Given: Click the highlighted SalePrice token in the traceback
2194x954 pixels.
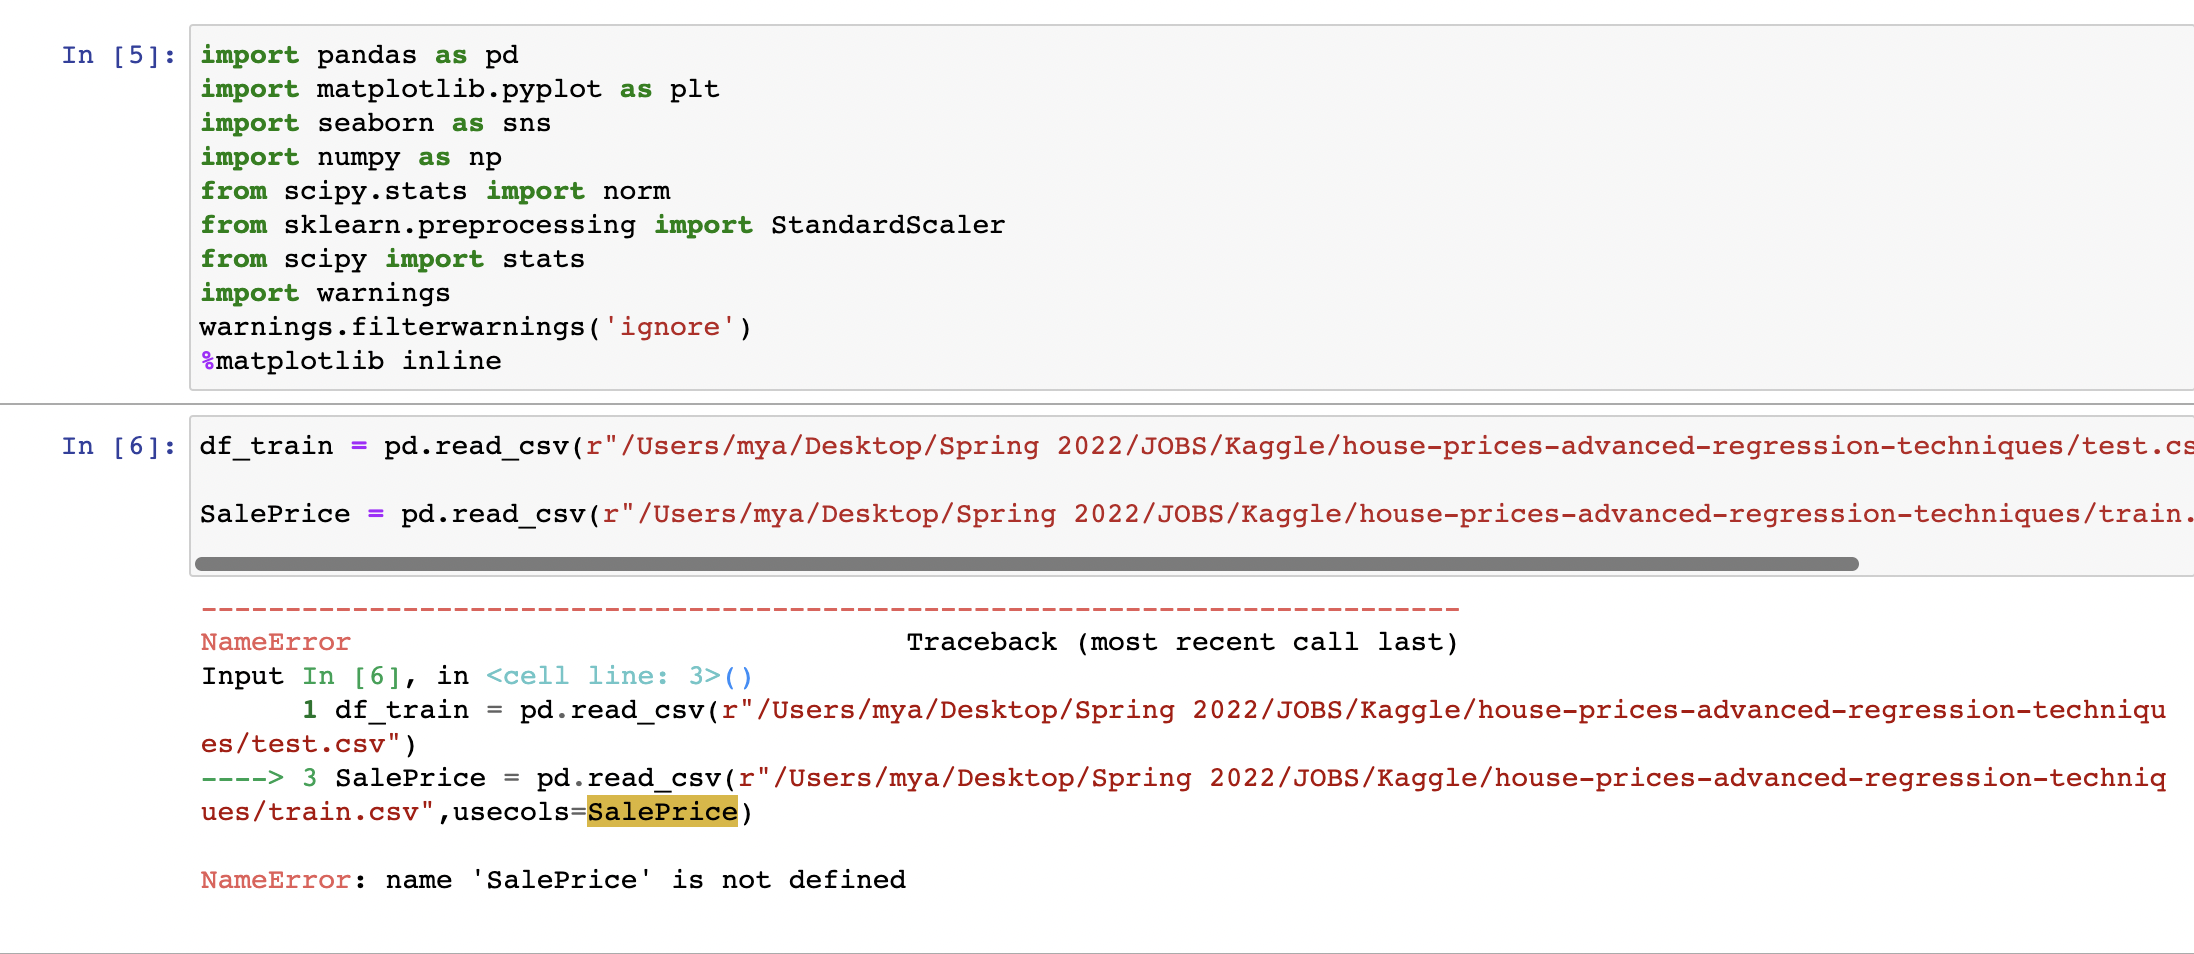Looking at the screenshot, I should pyautogui.click(x=662, y=812).
